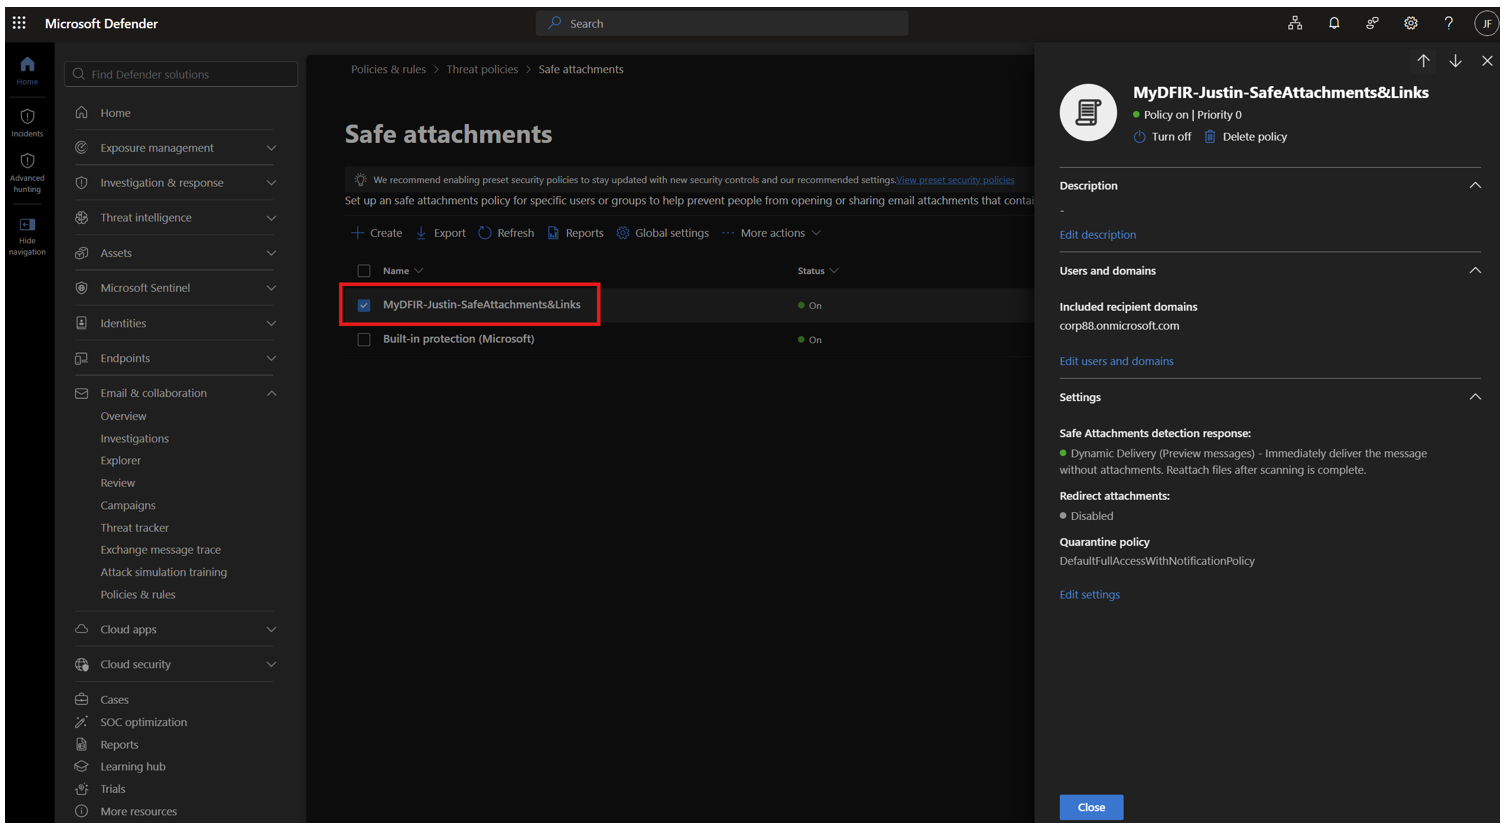Uncheck MyDFIR-Justin-SafeAttachments&Links checkbox
This screenshot has width=1506, height=825.
364,305
